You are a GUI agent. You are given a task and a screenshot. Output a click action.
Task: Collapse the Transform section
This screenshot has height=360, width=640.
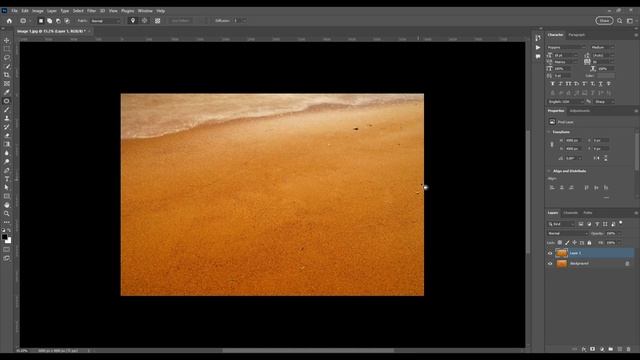549,132
